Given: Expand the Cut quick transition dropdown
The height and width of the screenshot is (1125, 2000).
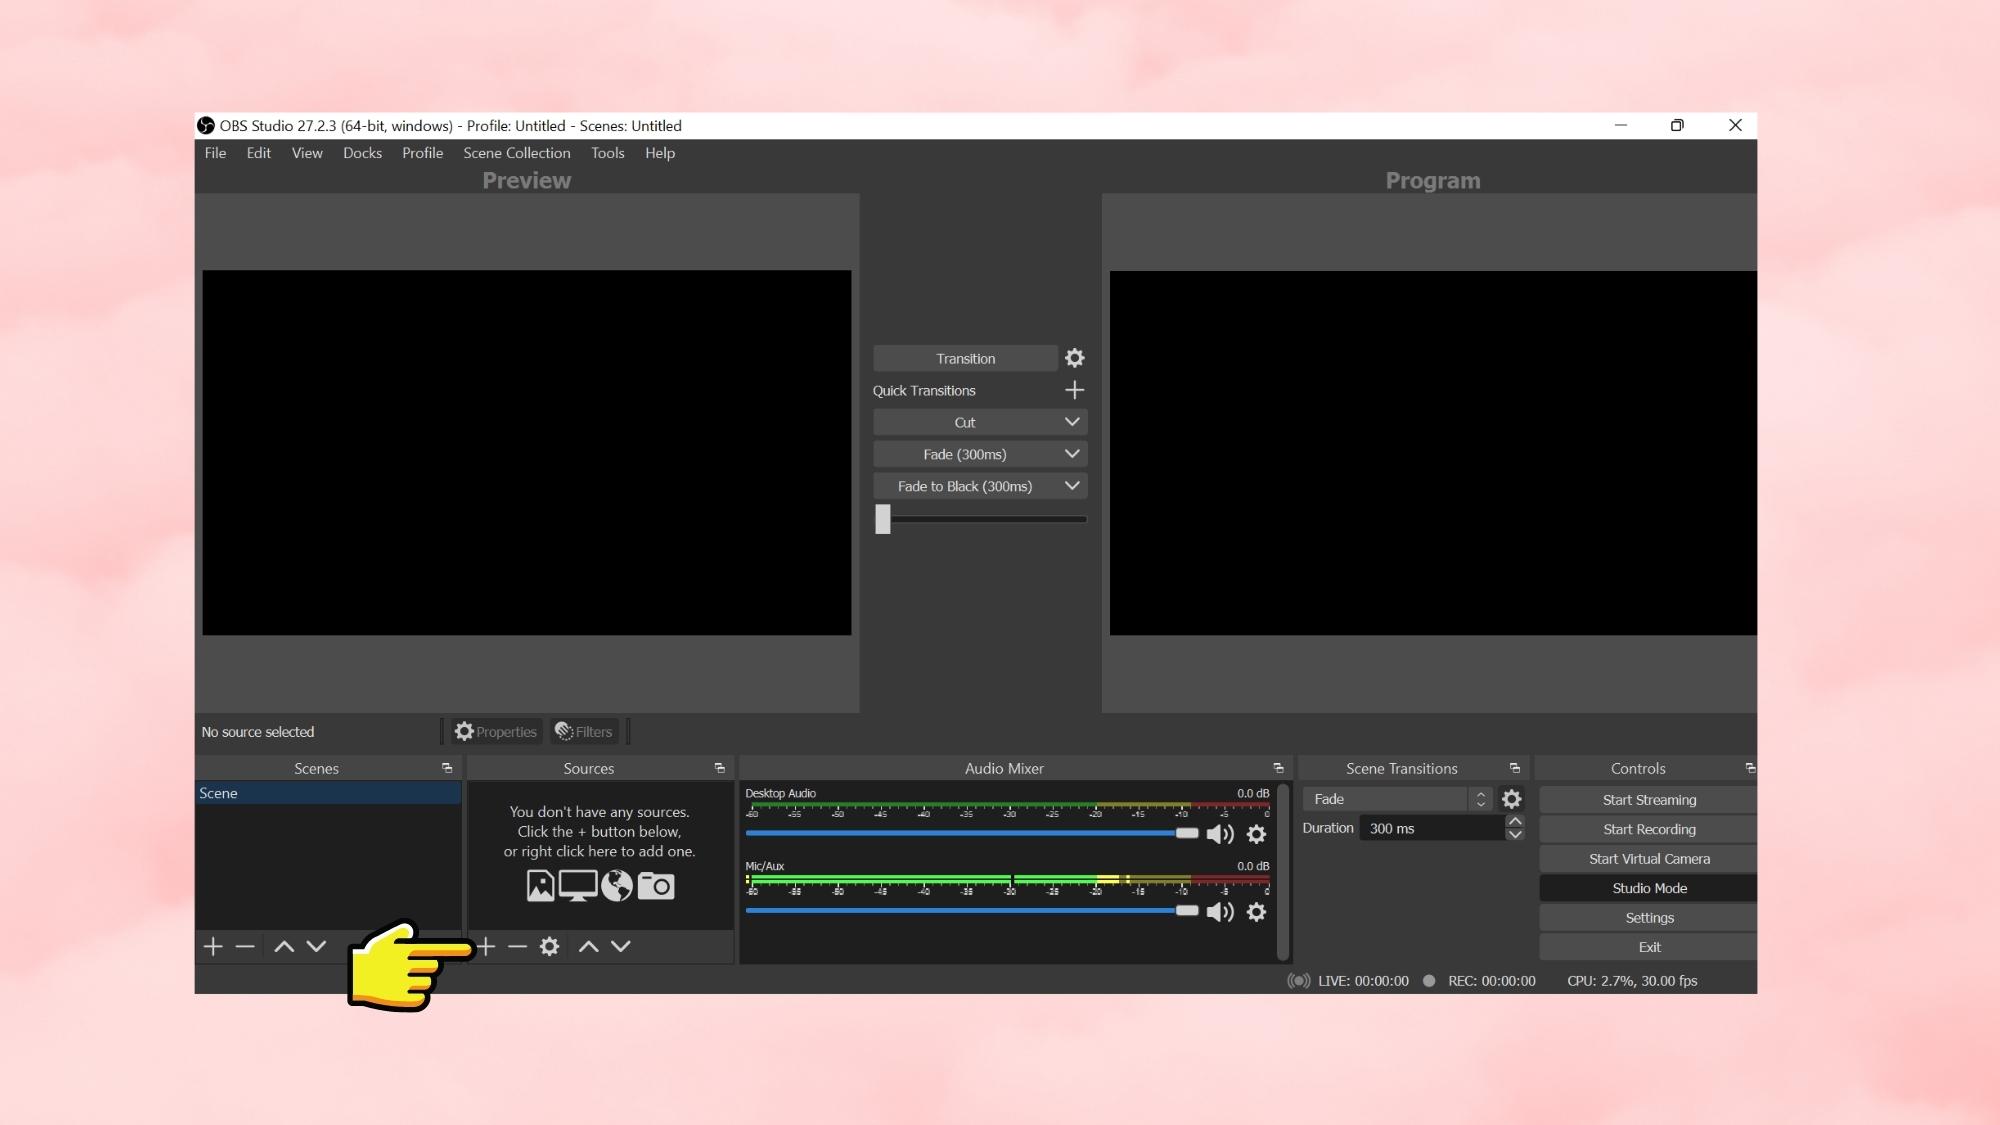Looking at the screenshot, I should 1072,422.
